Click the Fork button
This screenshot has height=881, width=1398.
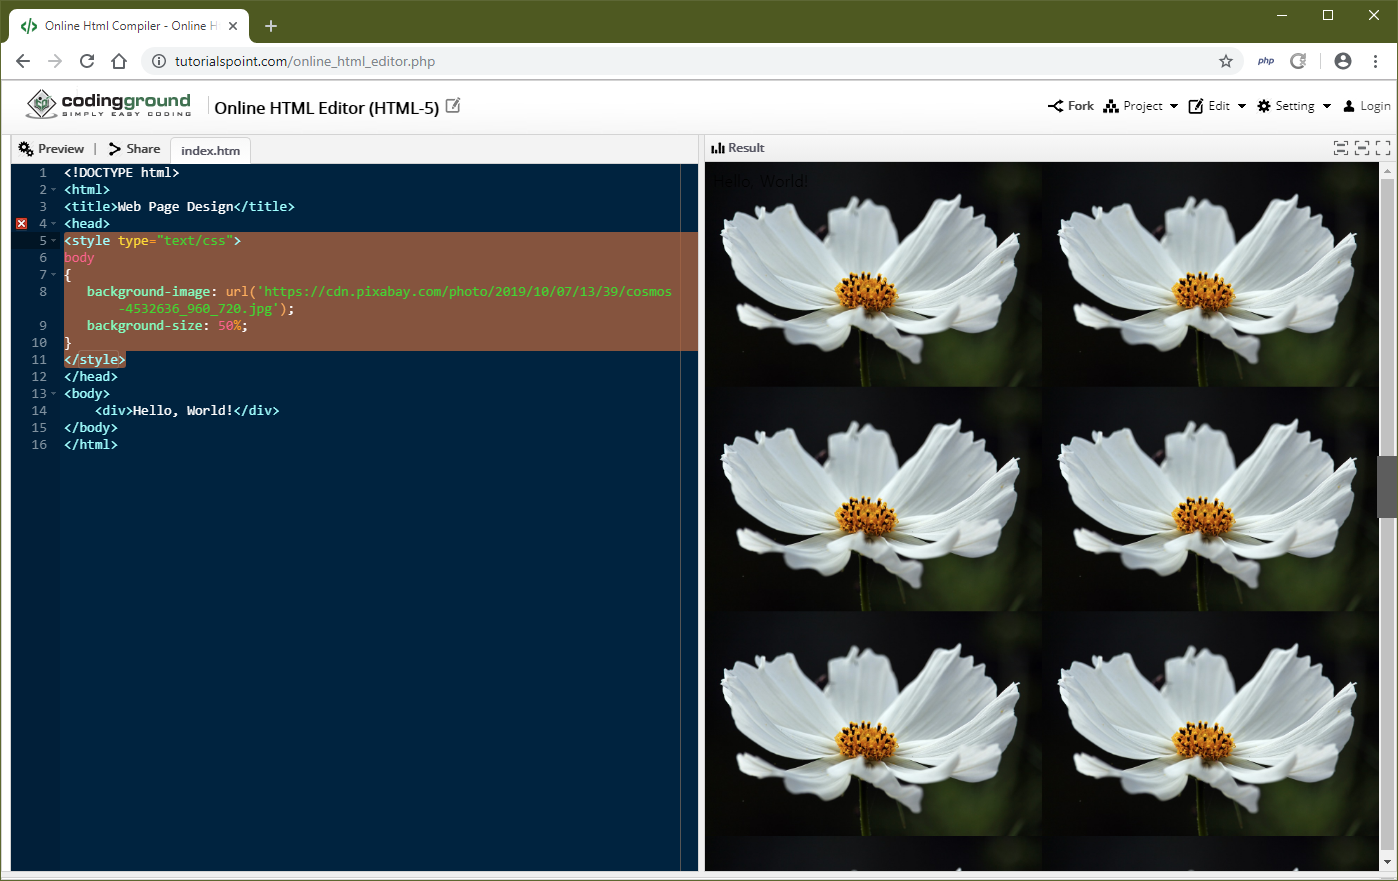(x=1071, y=106)
